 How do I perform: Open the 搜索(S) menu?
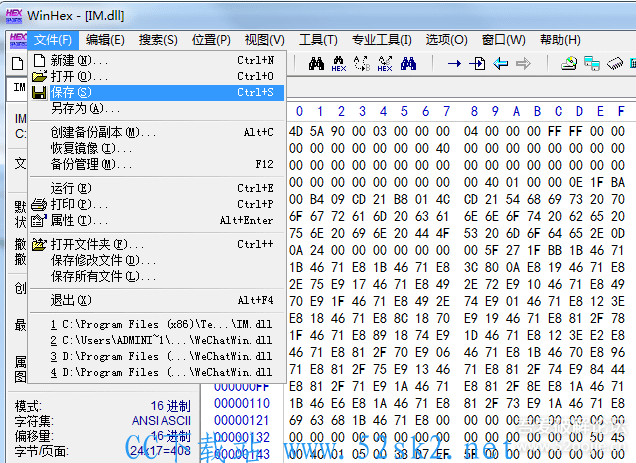tap(158, 40)
